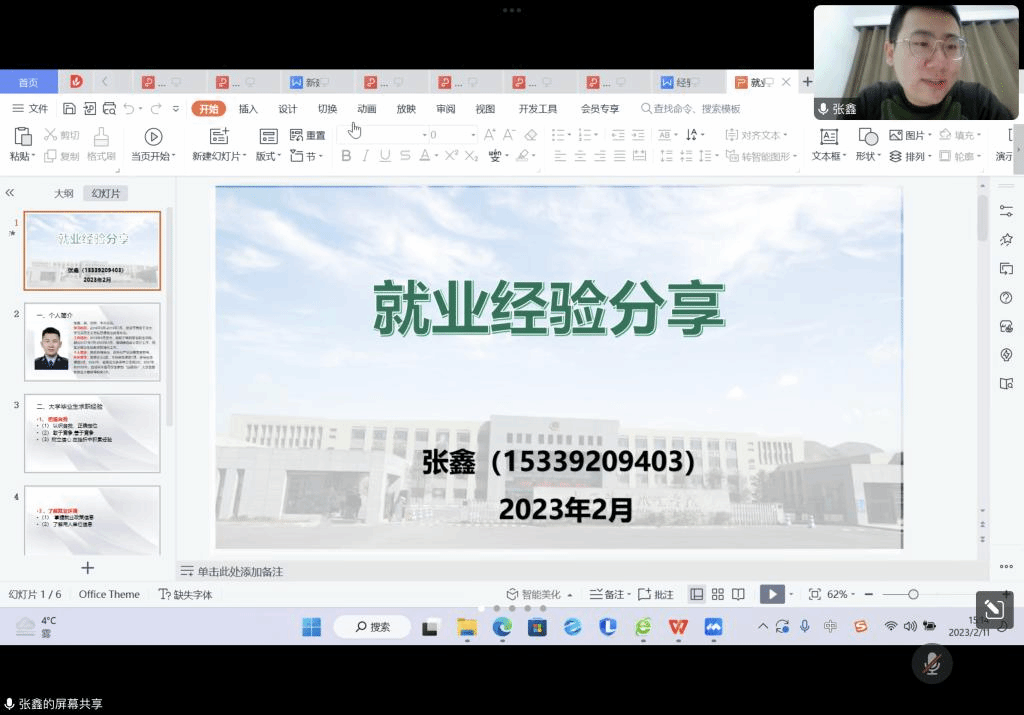1024x715 pixels.
Task: Toggle Bold text formatting
Action: 346,156
